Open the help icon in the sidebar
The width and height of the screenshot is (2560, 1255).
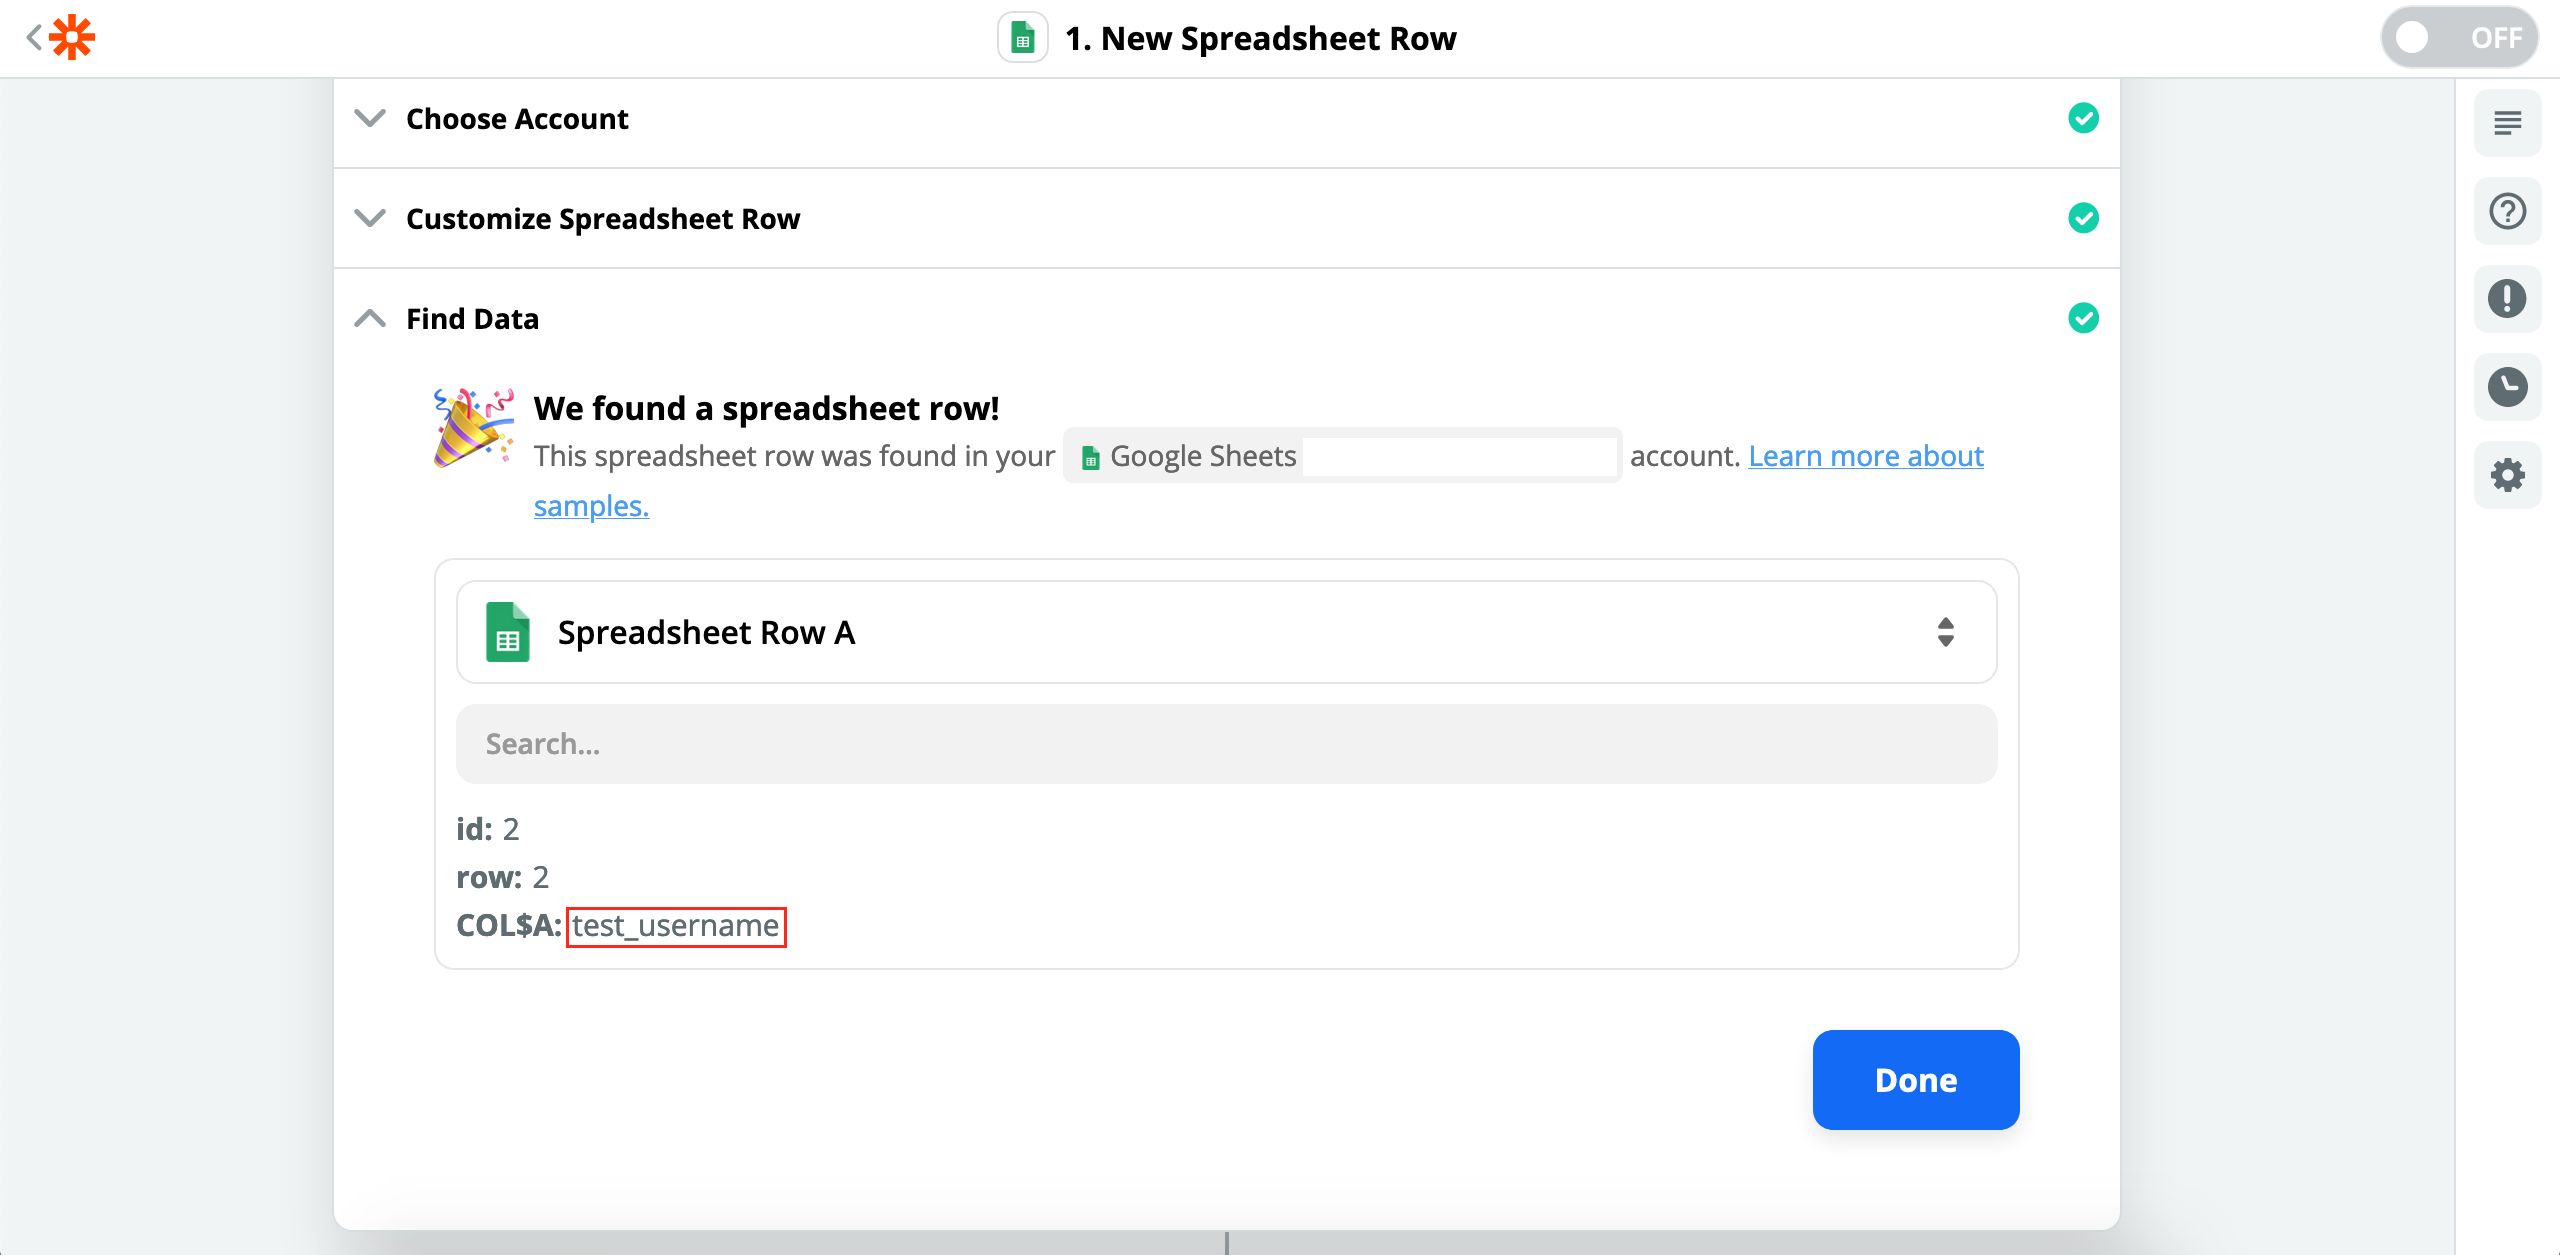click(2507, 210)
